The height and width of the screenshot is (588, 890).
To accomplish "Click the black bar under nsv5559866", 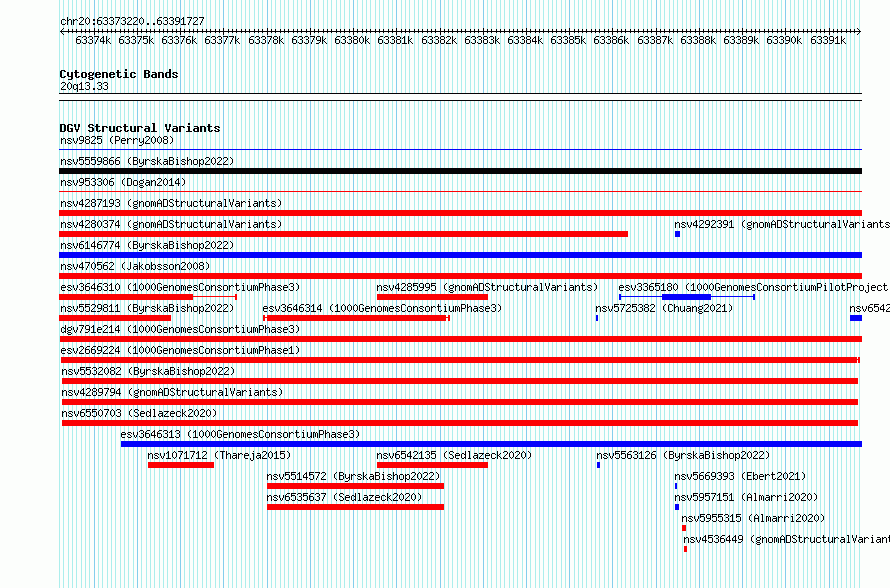I will (460, 171).
